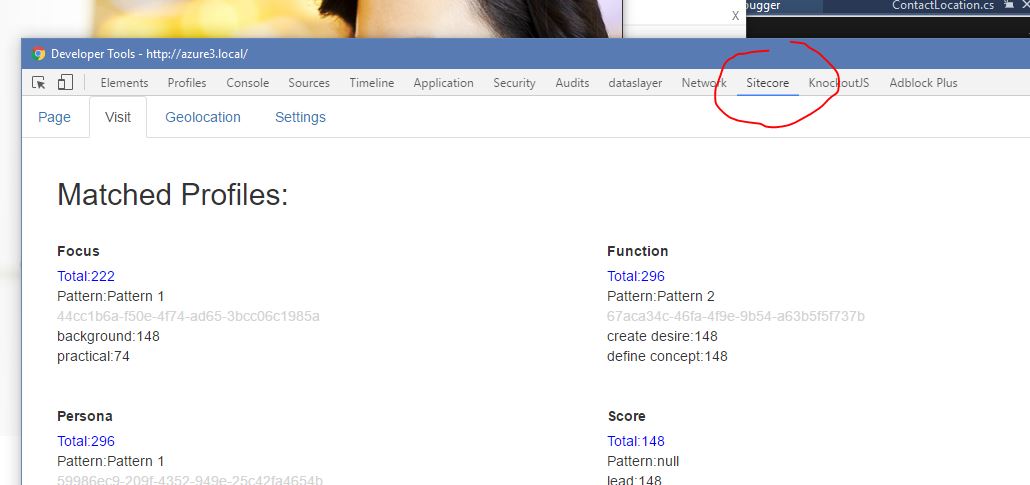
Task: Click the Chrome logo in DevTools title bar
Action: (38, 54)
